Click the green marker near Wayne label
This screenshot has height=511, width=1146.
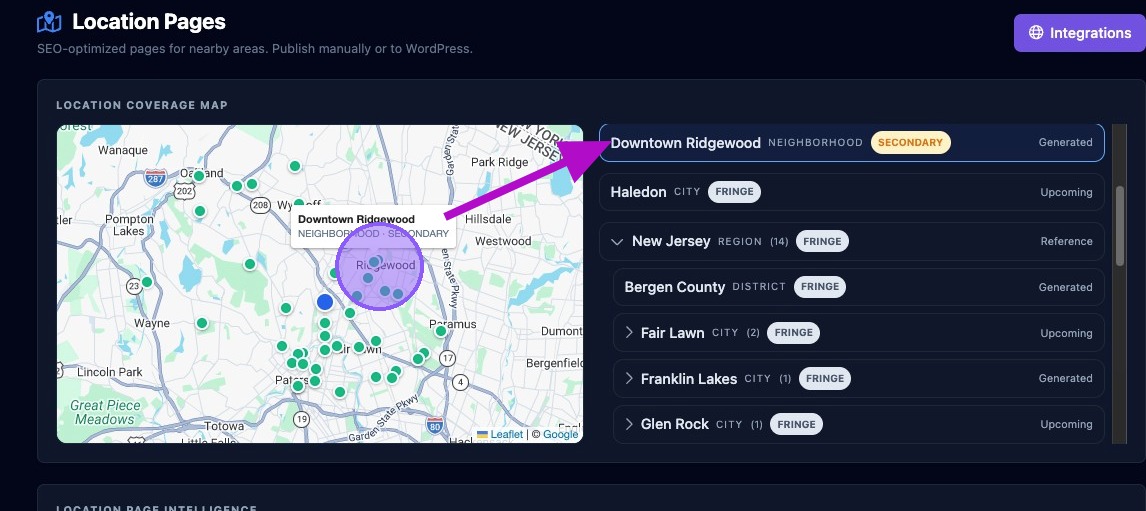(202, 323)
